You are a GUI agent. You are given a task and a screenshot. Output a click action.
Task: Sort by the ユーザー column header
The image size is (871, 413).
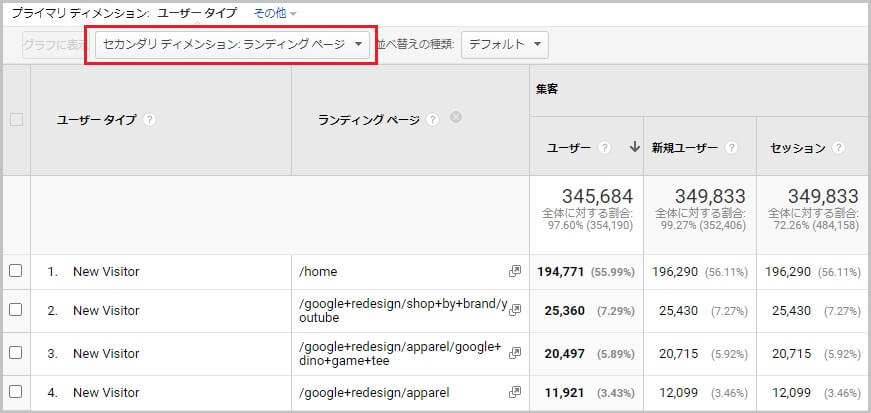[569, 148]
